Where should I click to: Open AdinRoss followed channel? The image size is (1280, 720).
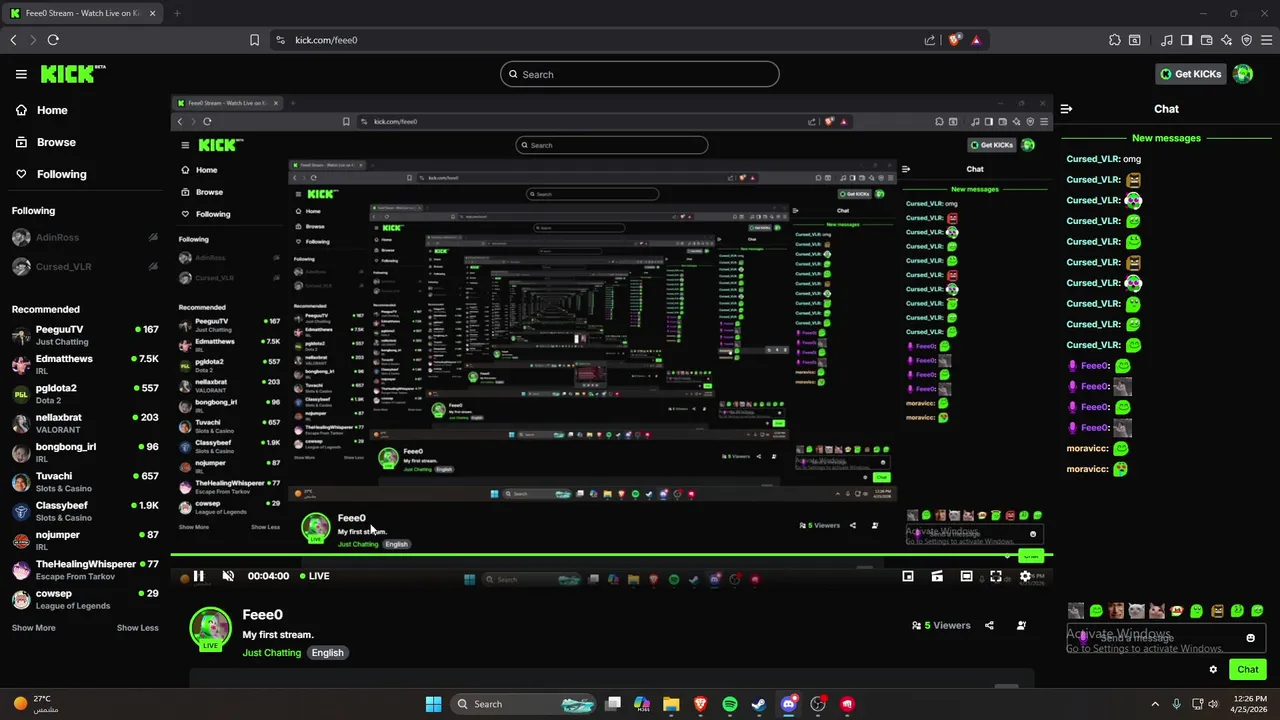(x=85, y=238)
